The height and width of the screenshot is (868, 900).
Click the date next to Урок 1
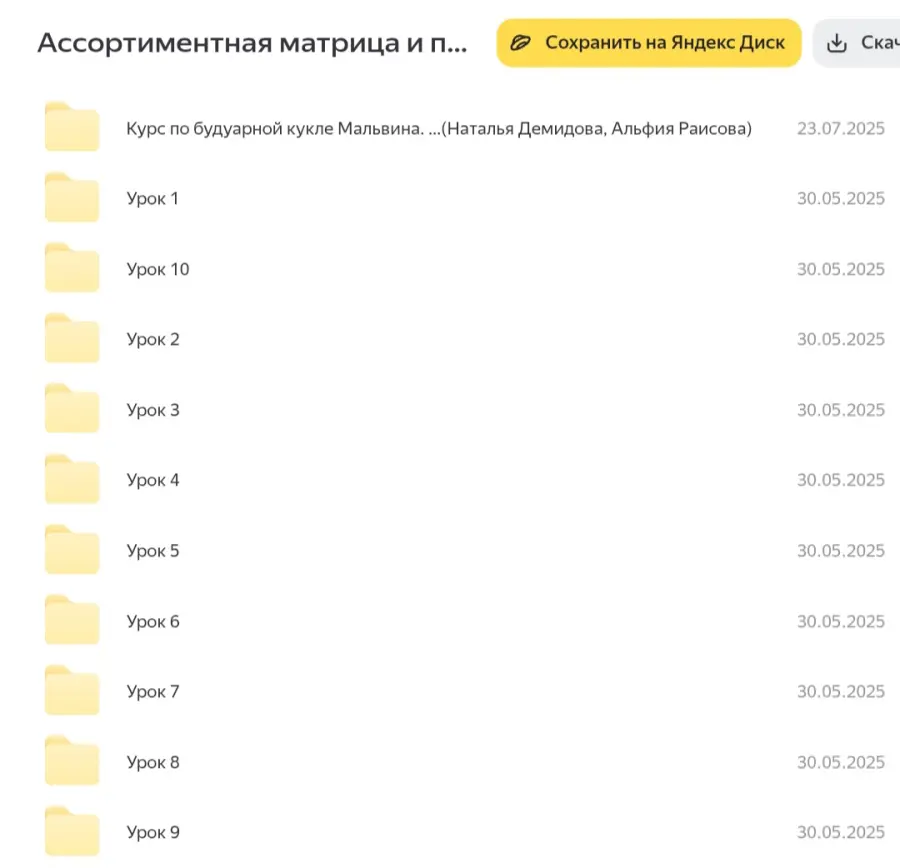click(x=841, y=198)
